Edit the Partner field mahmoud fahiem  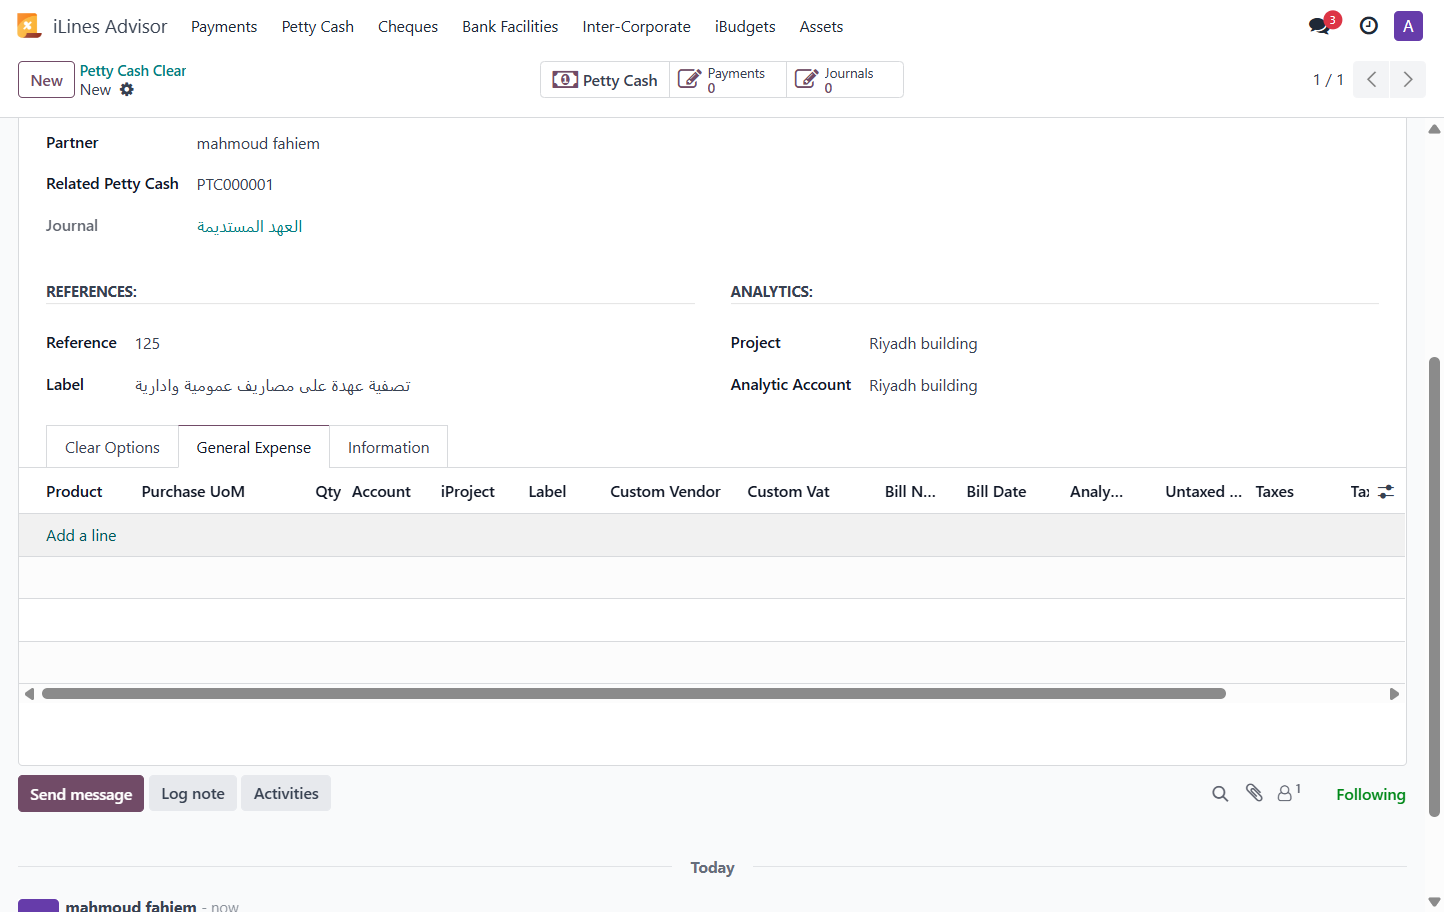pos(258,144)
